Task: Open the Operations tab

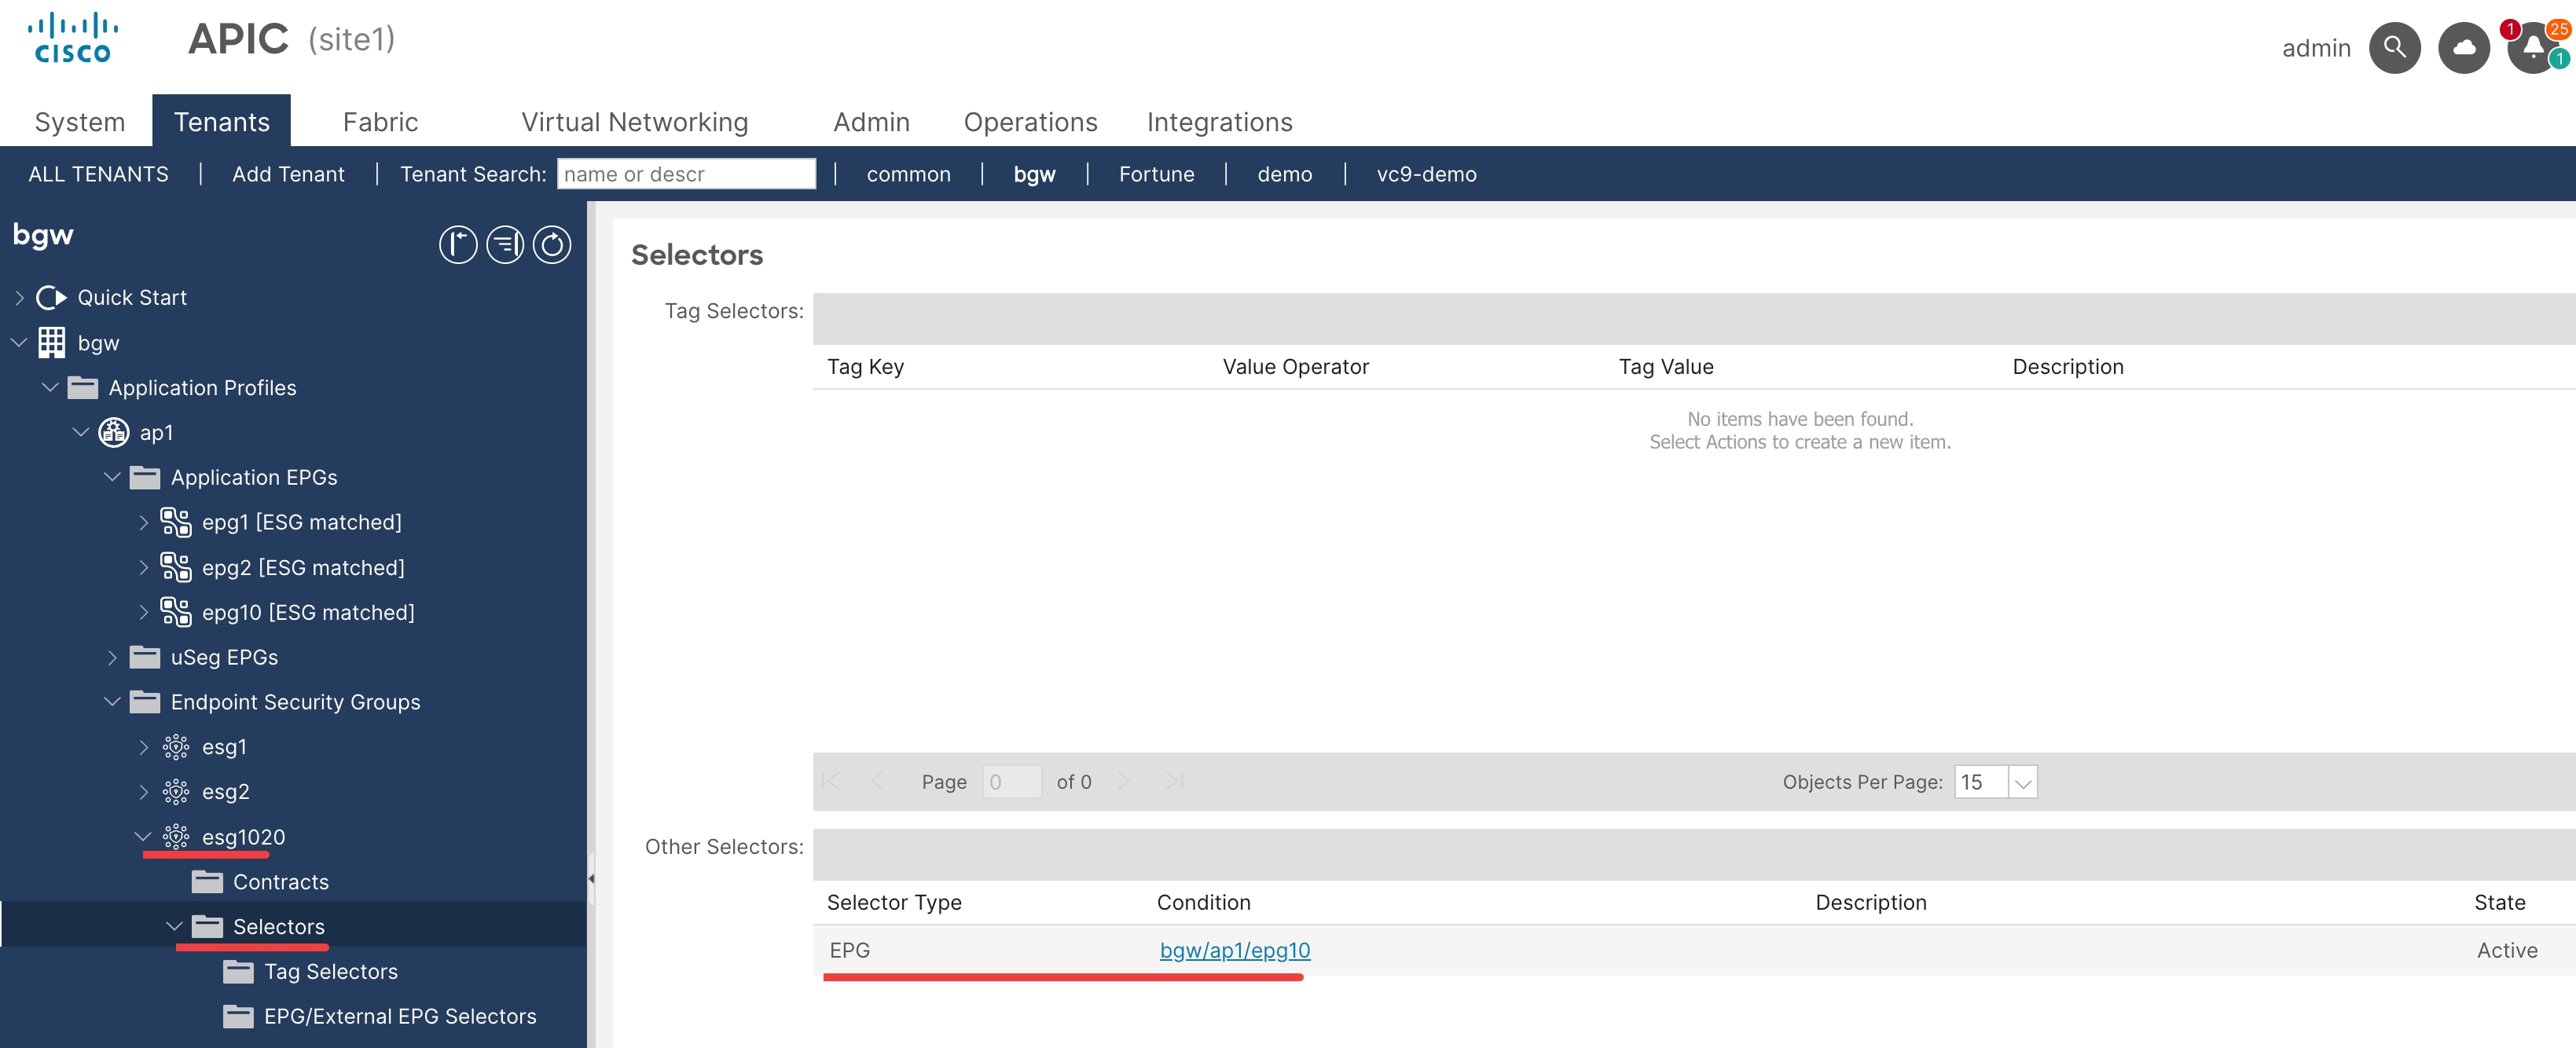Action: [x=1030, y=122]
